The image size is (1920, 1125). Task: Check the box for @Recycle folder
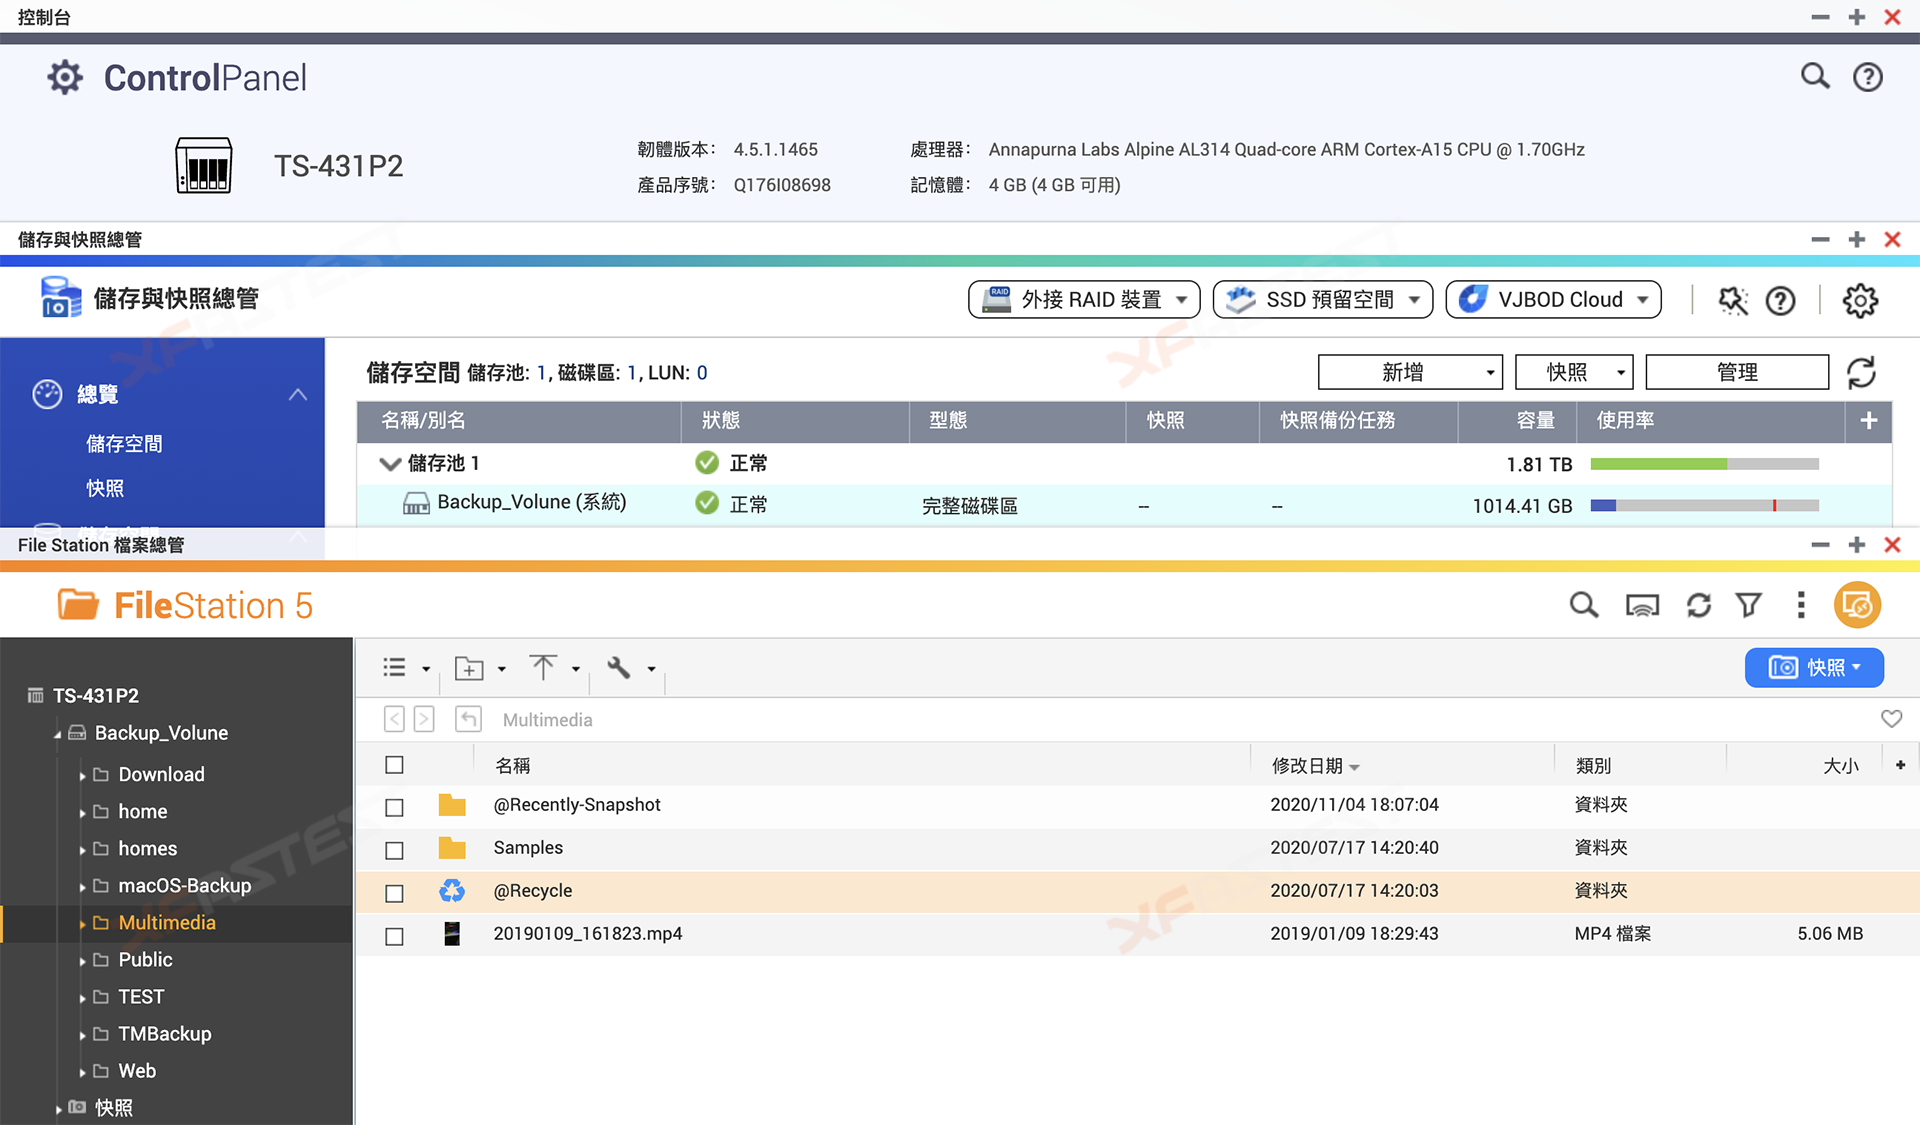click(x=394, y=893)
